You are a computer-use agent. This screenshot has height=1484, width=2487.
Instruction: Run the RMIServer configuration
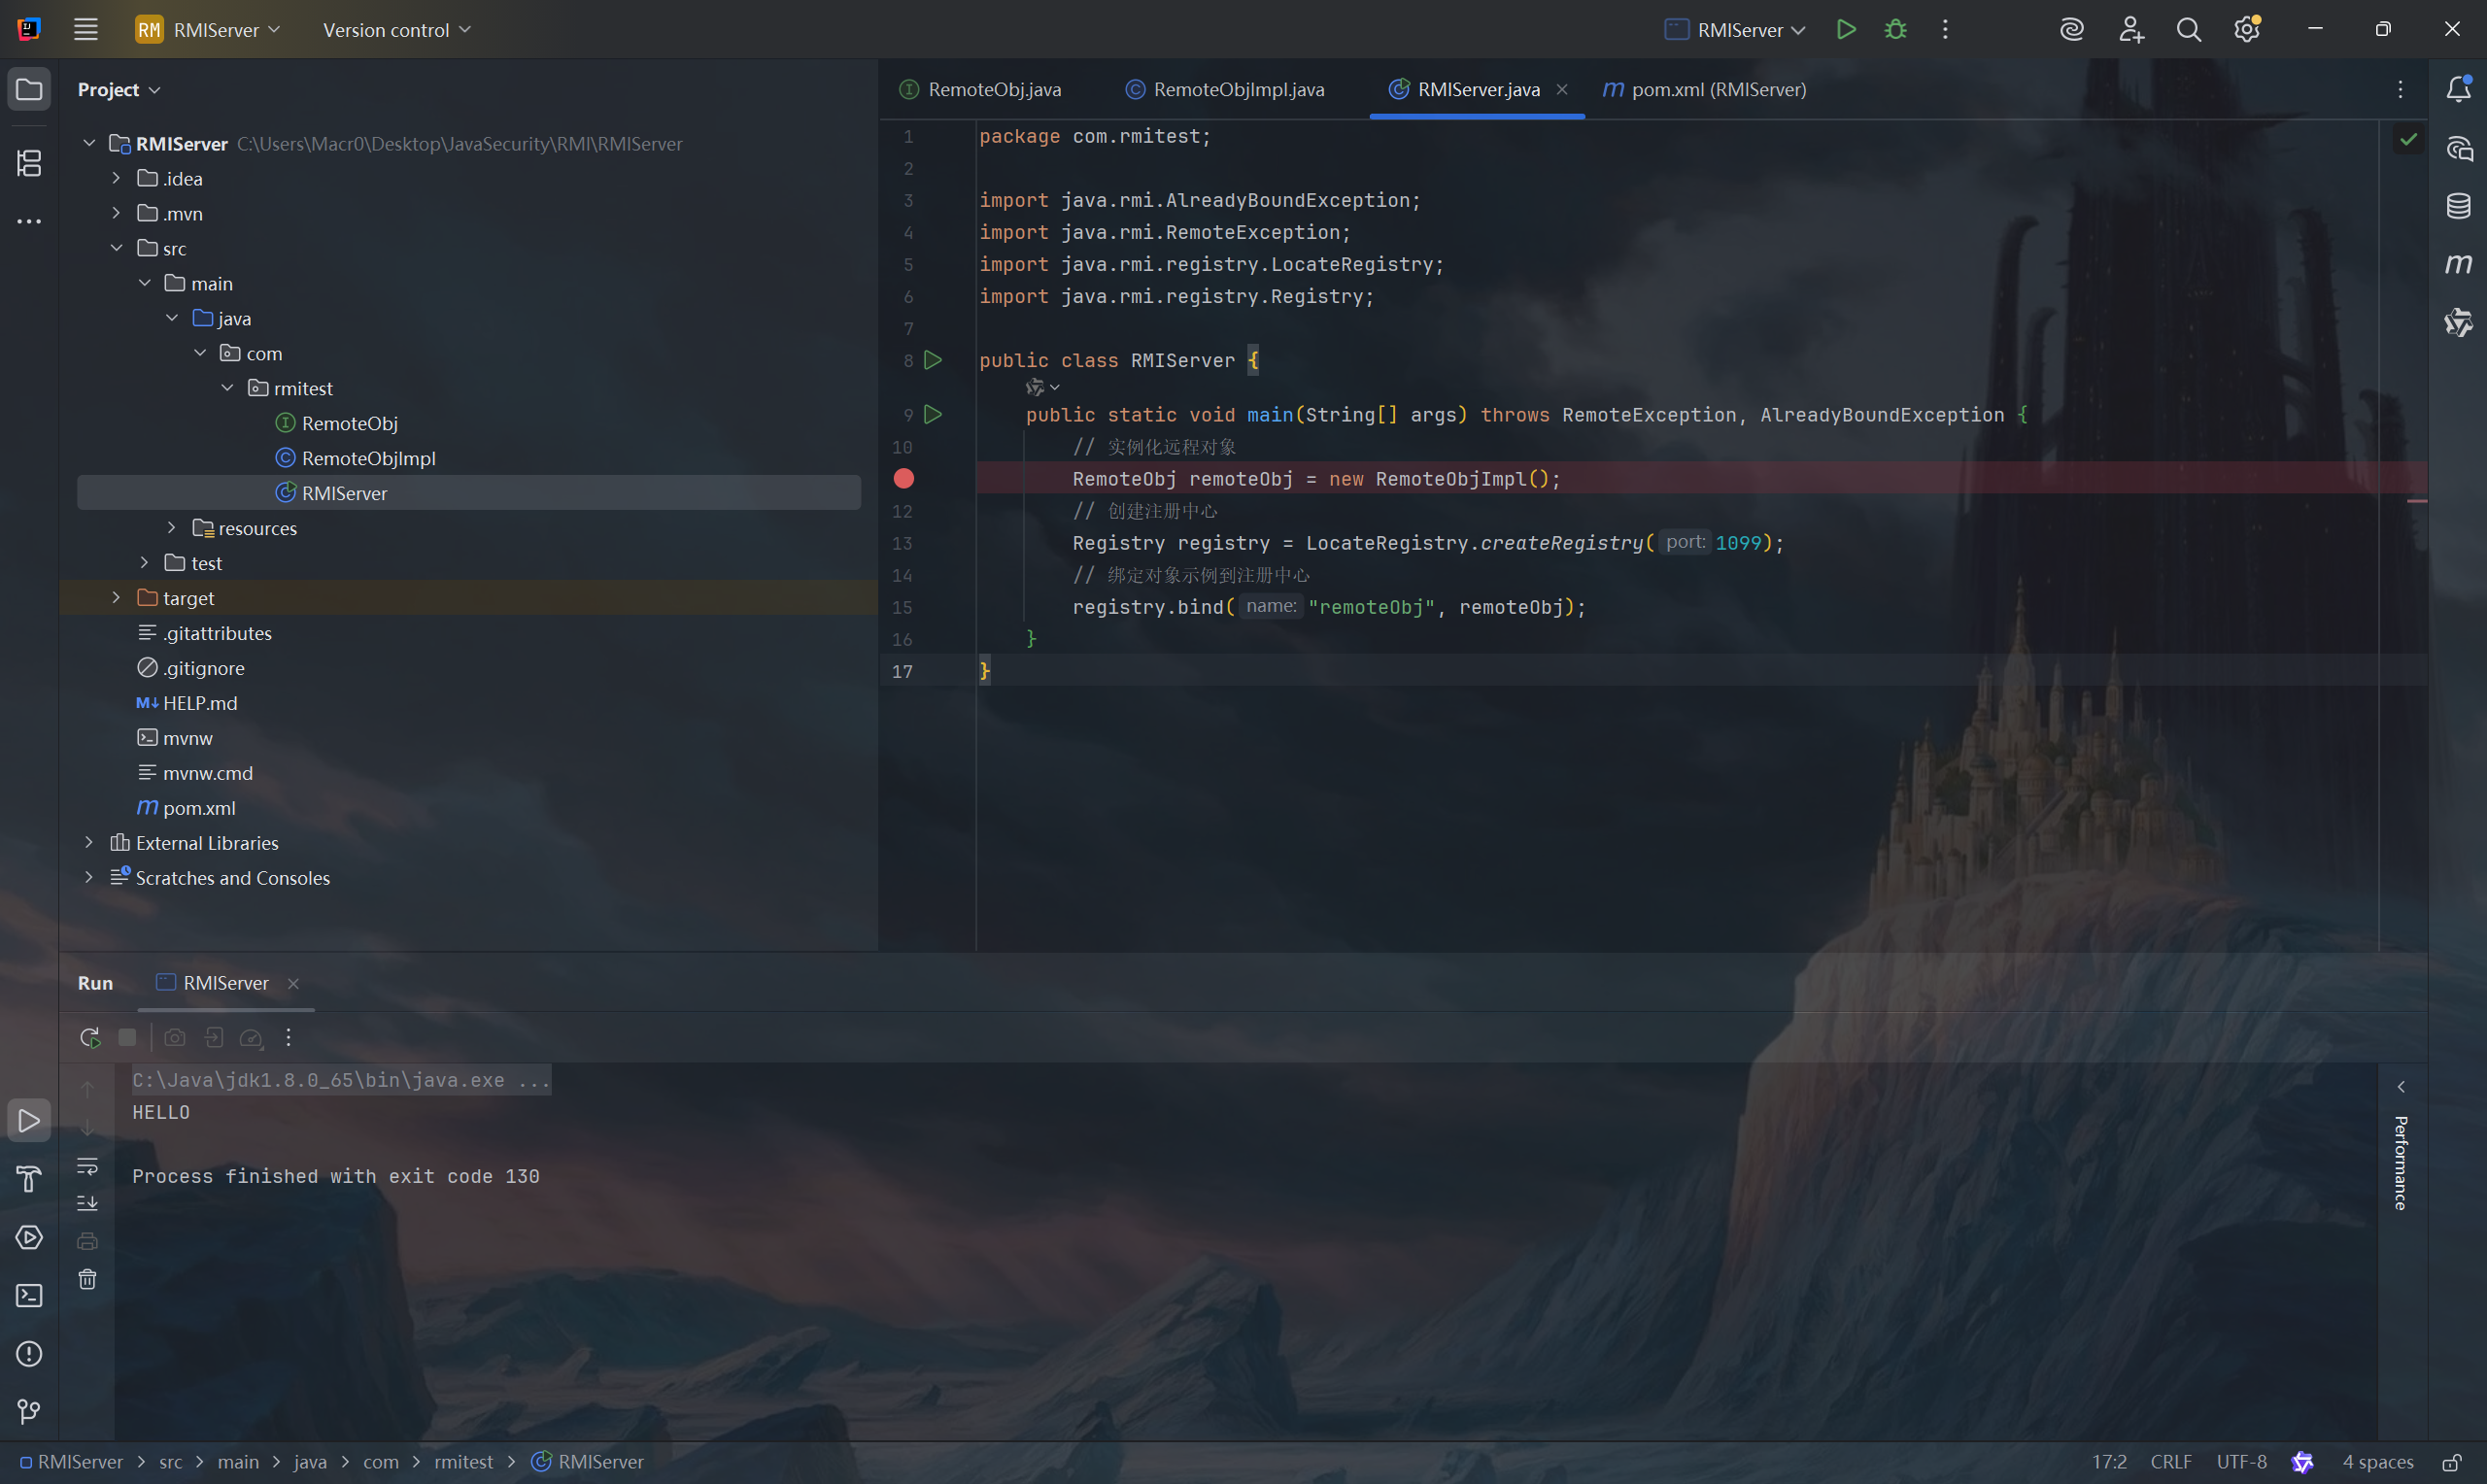coord(1846,30)
